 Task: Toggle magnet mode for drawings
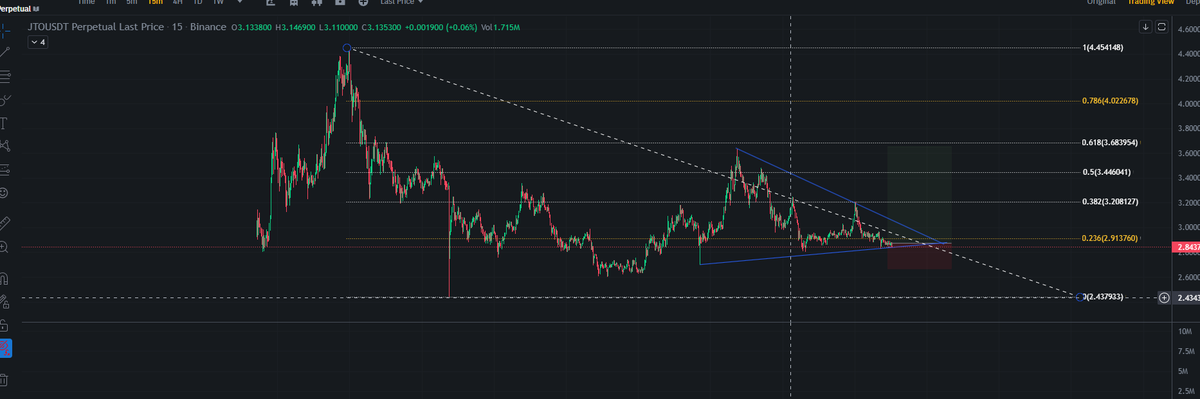5,278
